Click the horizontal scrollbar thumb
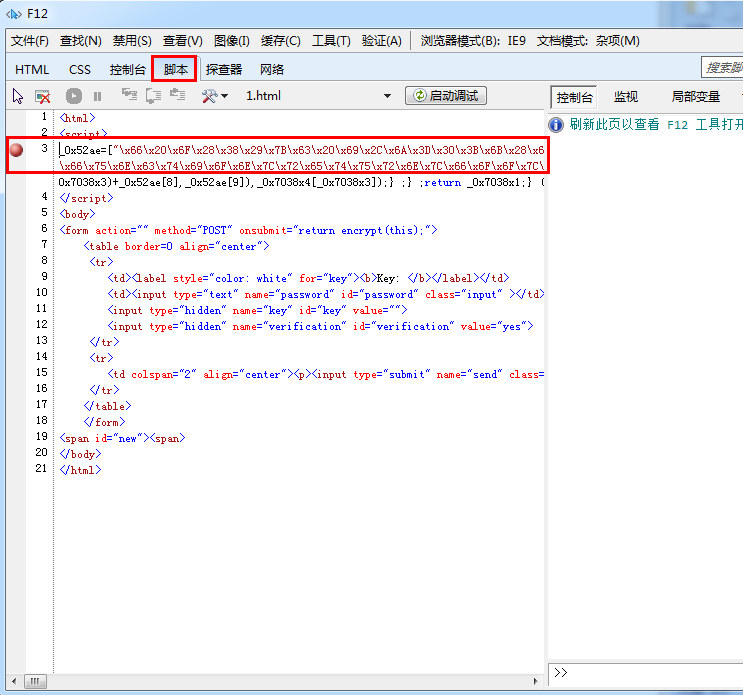This screenshot has width=743, height=695. tap(35, 681)
